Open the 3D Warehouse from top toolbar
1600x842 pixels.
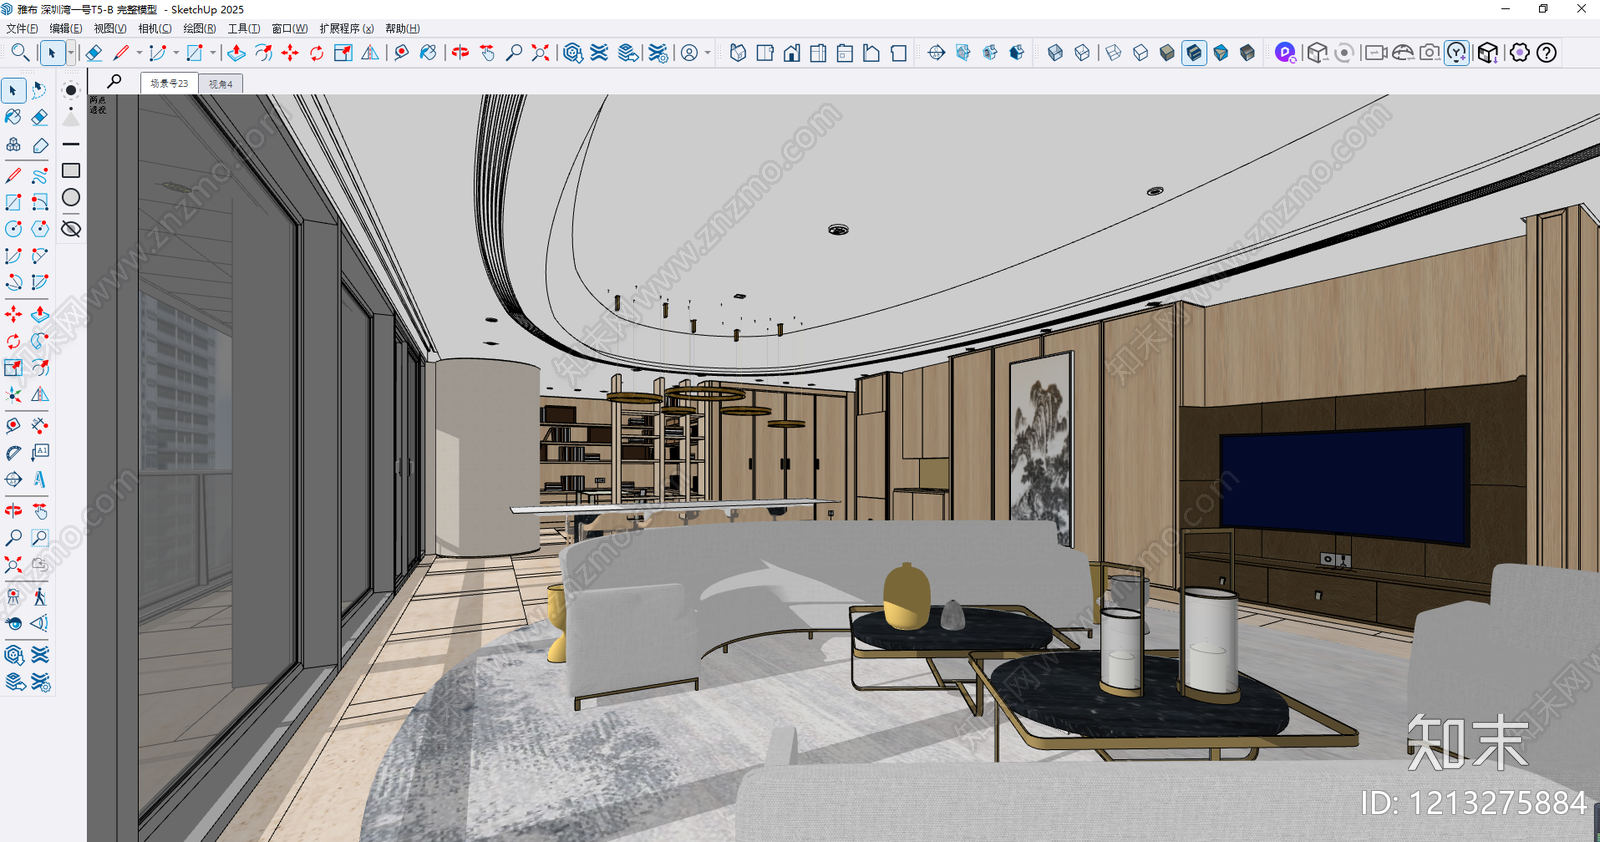tap(573, 53)
